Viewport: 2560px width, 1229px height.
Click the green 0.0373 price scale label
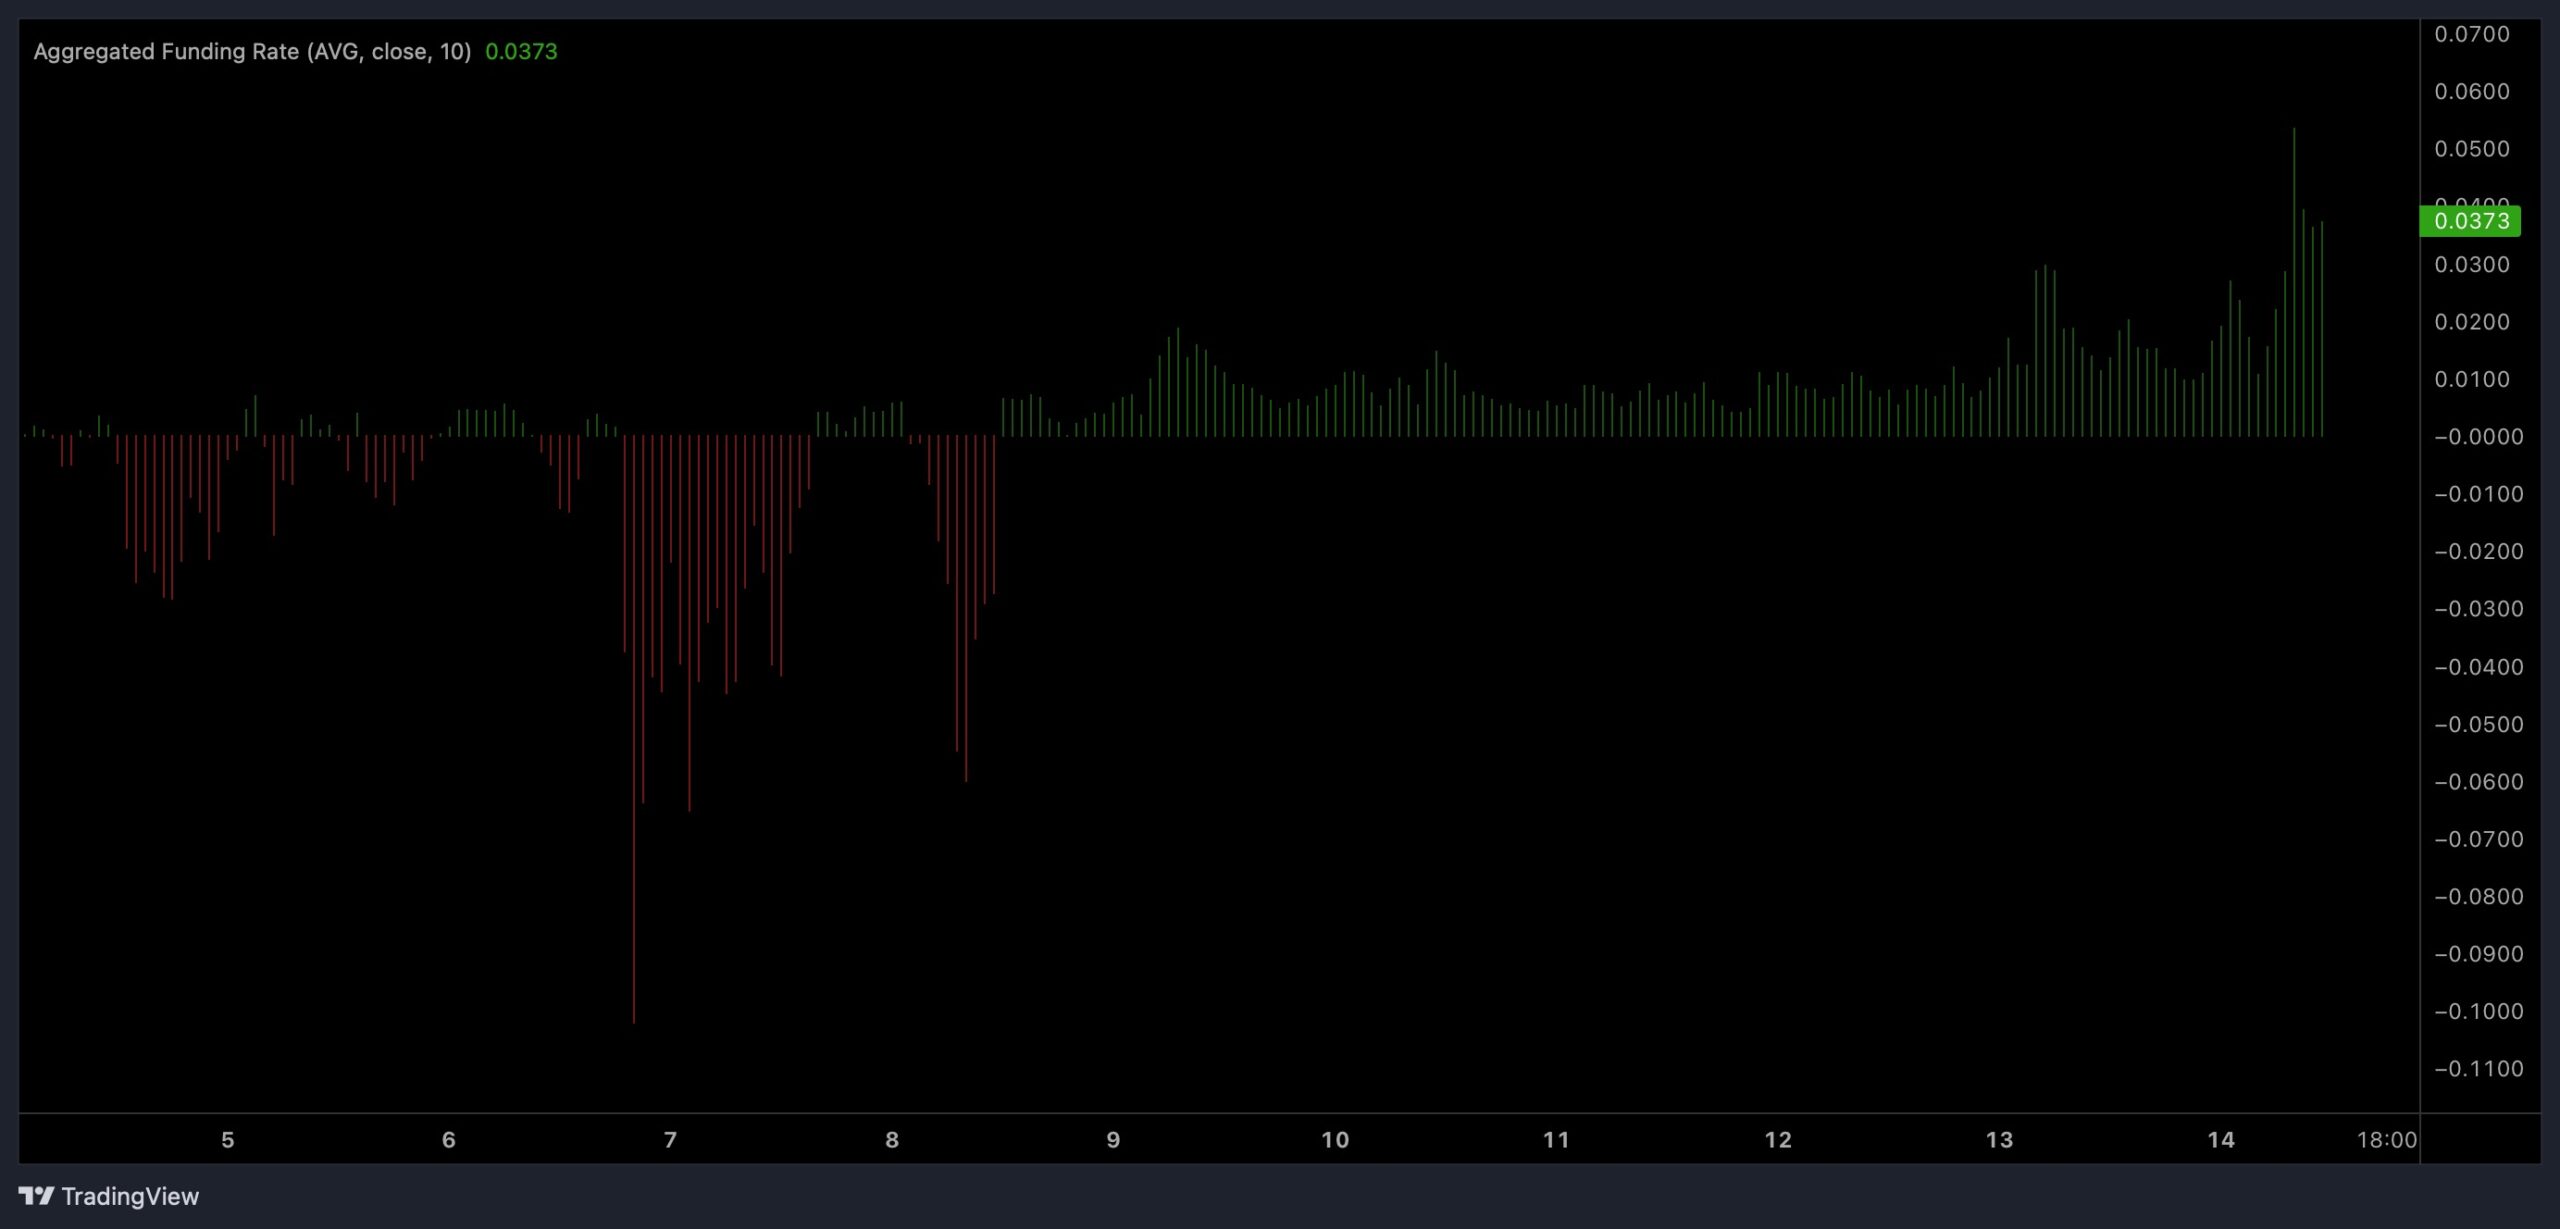(x=2470, y=221)
